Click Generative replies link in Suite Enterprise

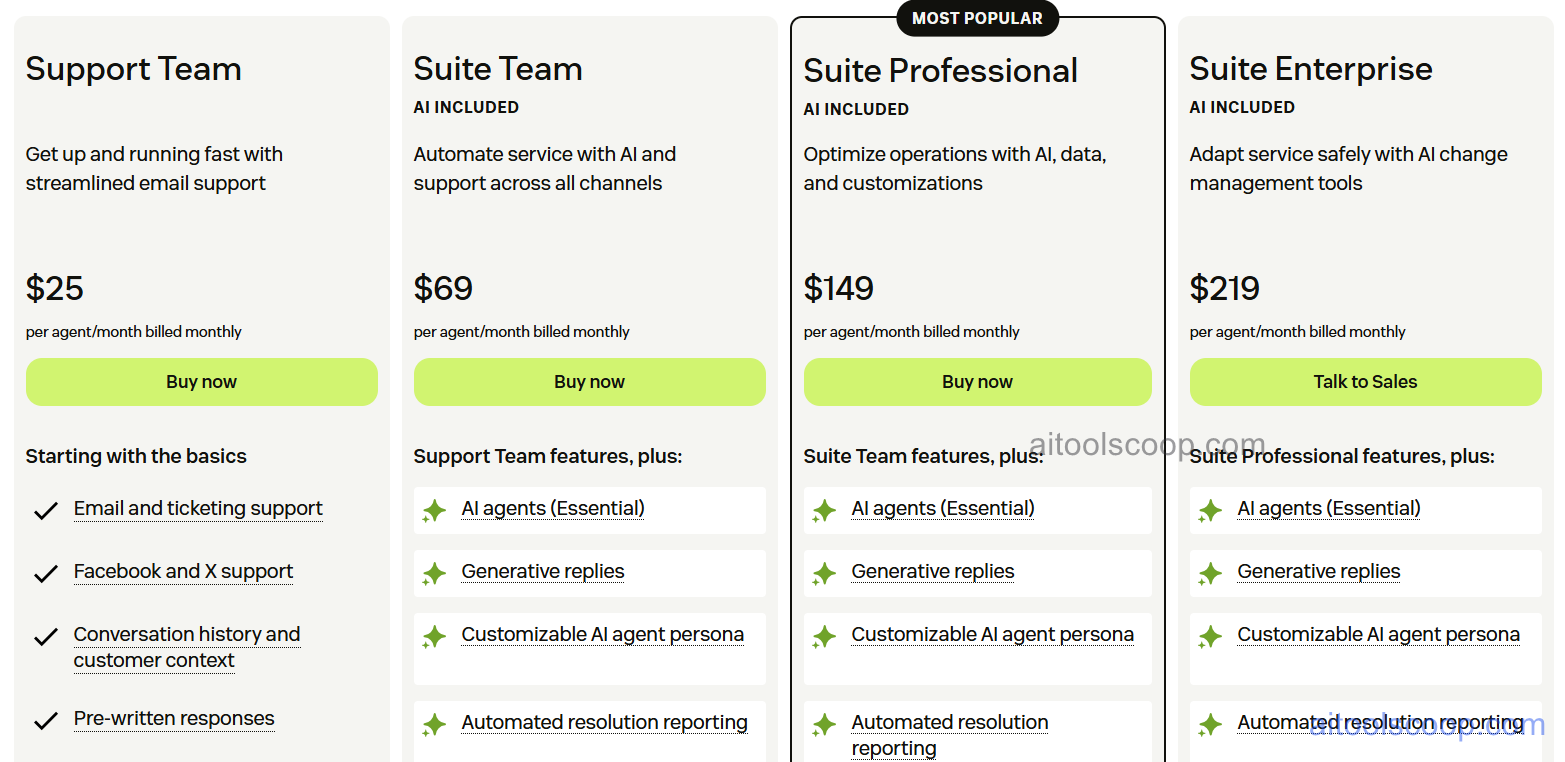click(1319, 572)
